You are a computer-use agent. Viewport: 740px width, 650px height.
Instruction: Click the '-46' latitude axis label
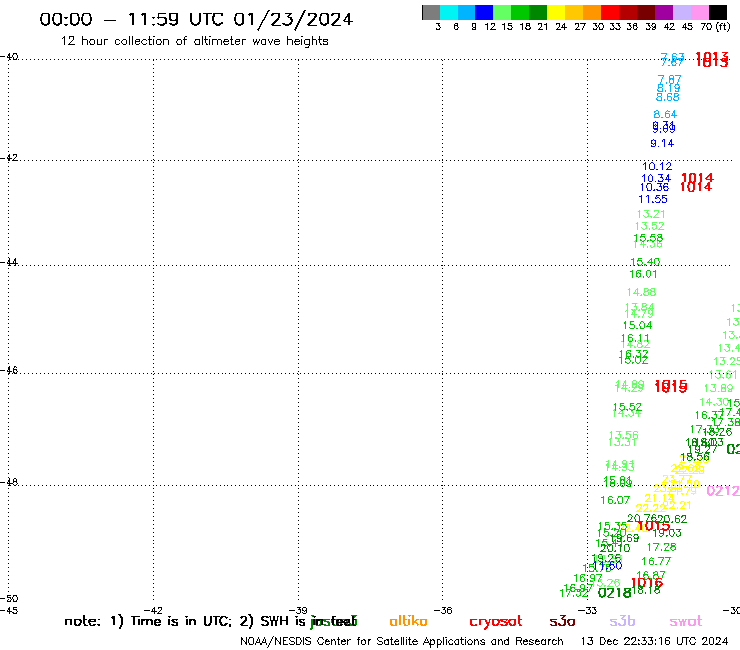[x=9, y=370]
